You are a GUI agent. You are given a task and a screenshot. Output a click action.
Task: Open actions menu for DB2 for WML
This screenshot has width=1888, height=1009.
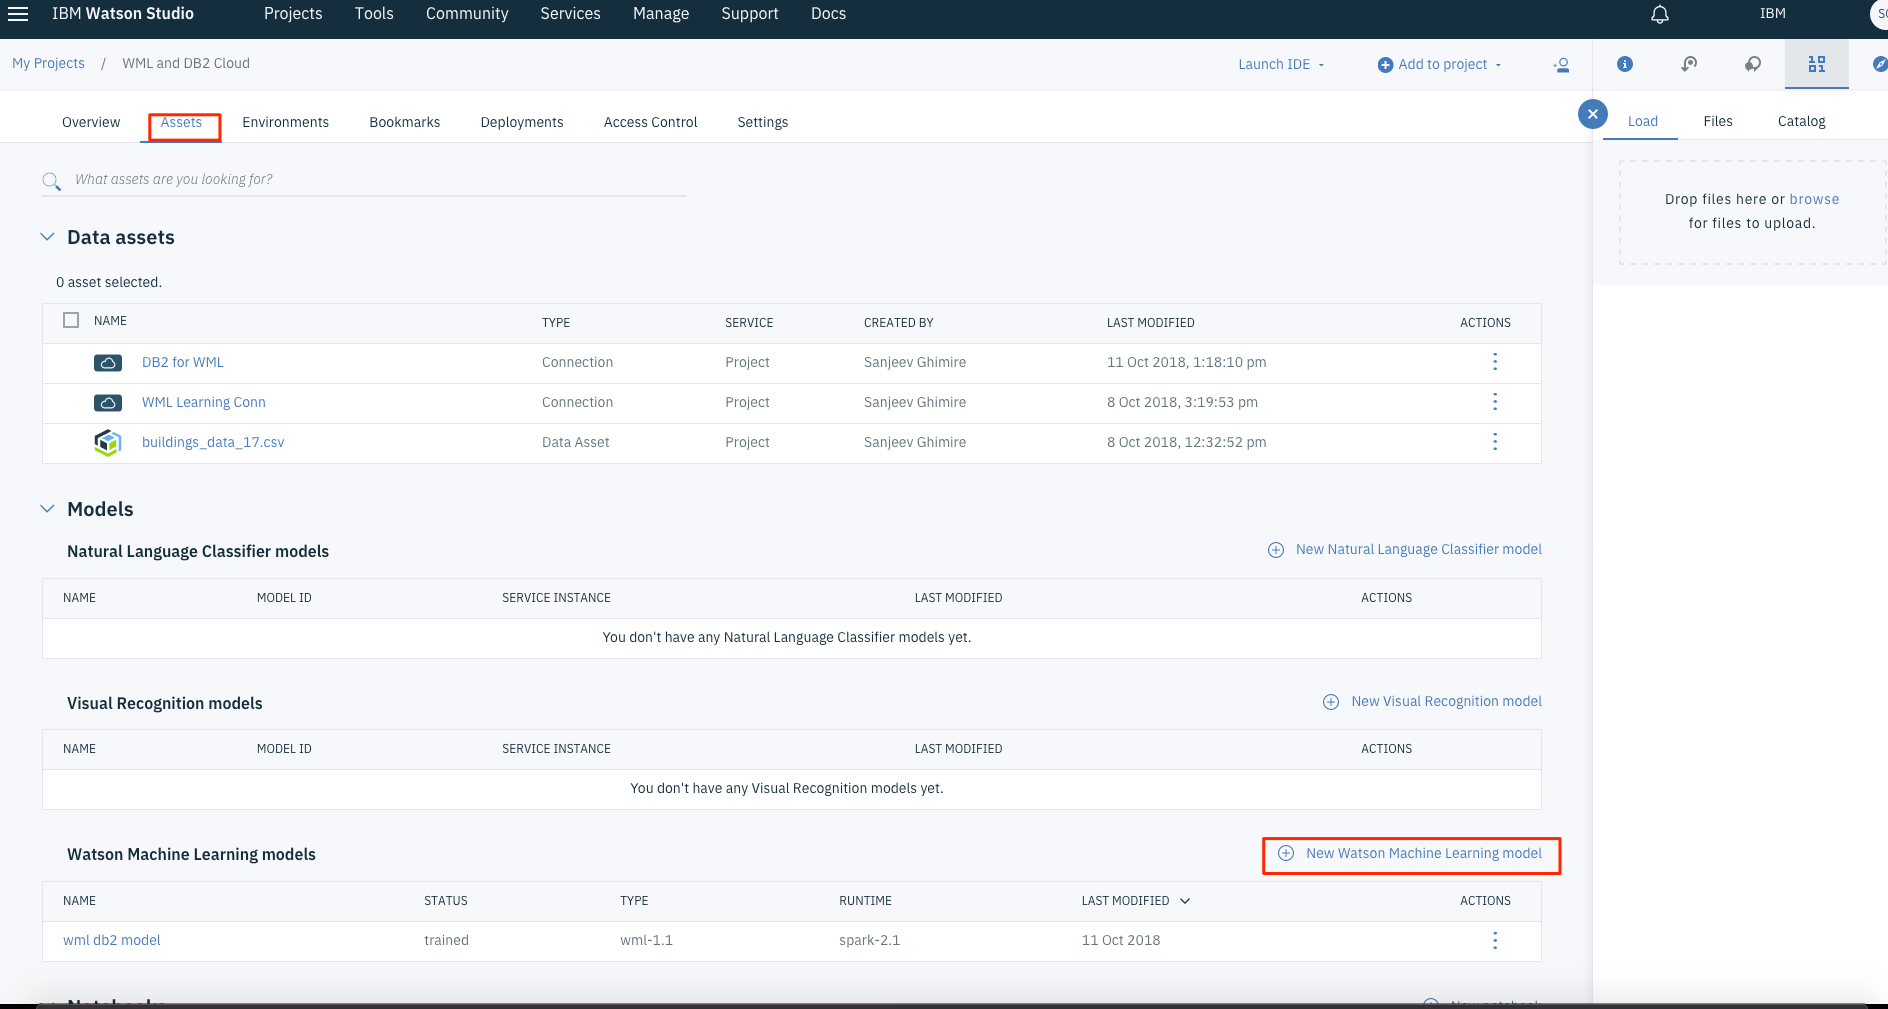click(x=1495, y=362)
